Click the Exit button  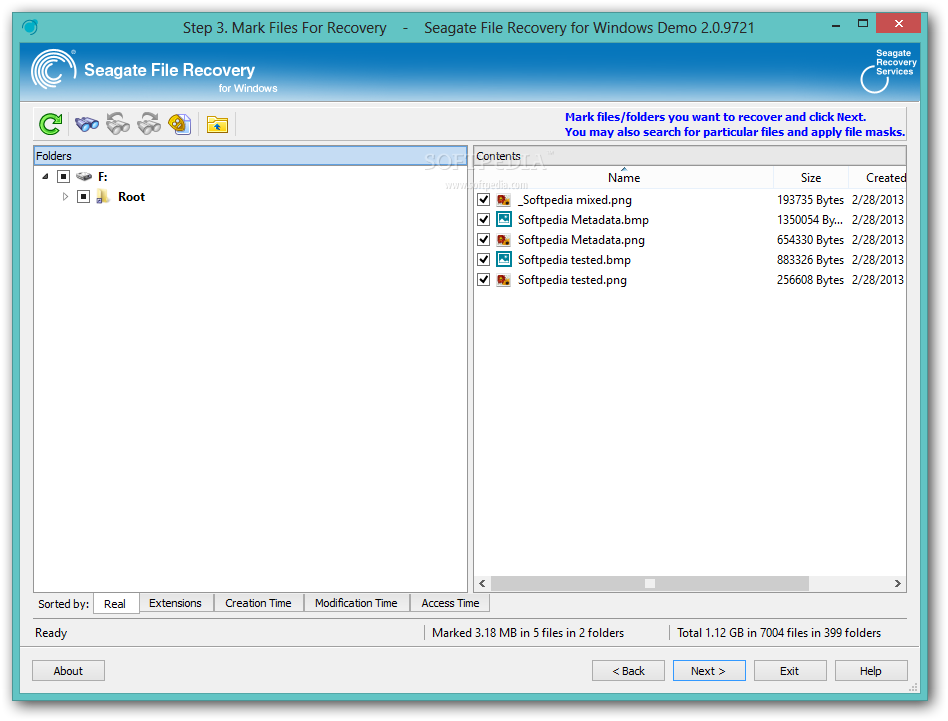[x=790, y=671]
